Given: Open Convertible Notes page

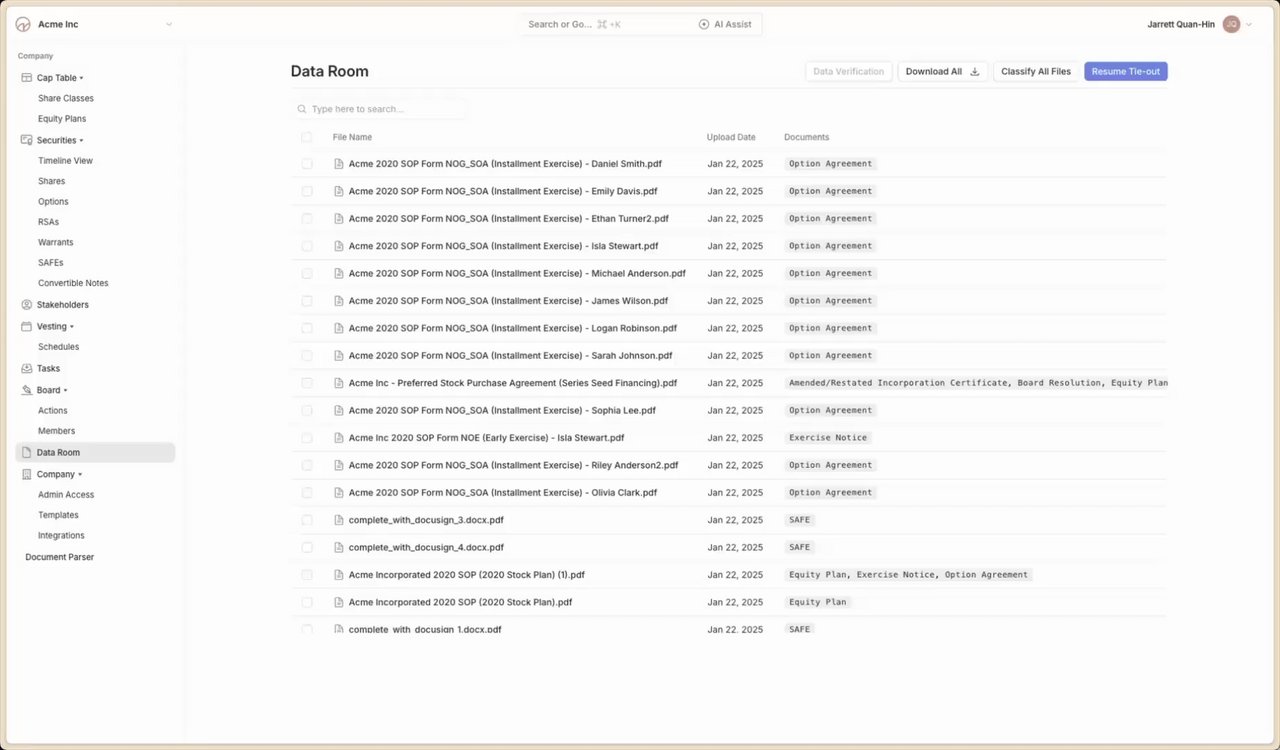Looking at the screenshot, I should pyautogui.click(x=73, y=283).
